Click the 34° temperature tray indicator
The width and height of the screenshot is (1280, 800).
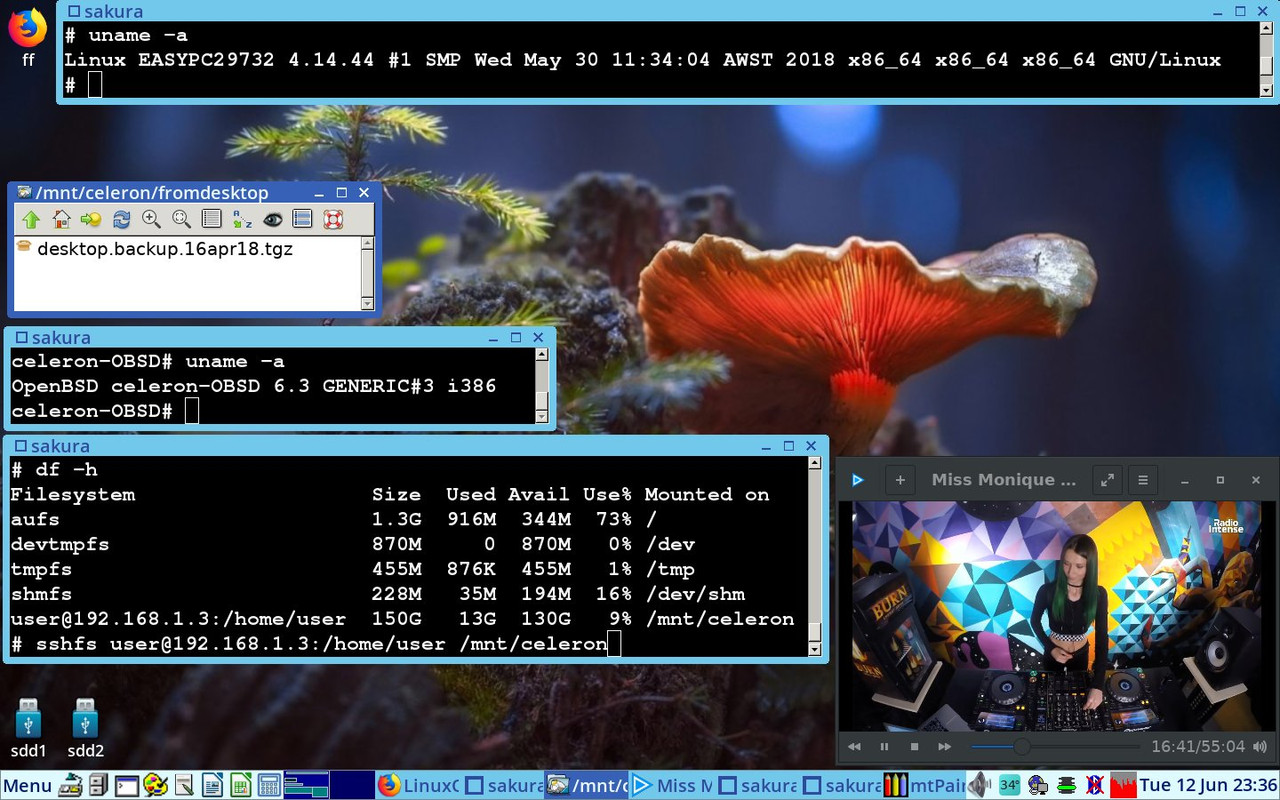point(1009,786)
